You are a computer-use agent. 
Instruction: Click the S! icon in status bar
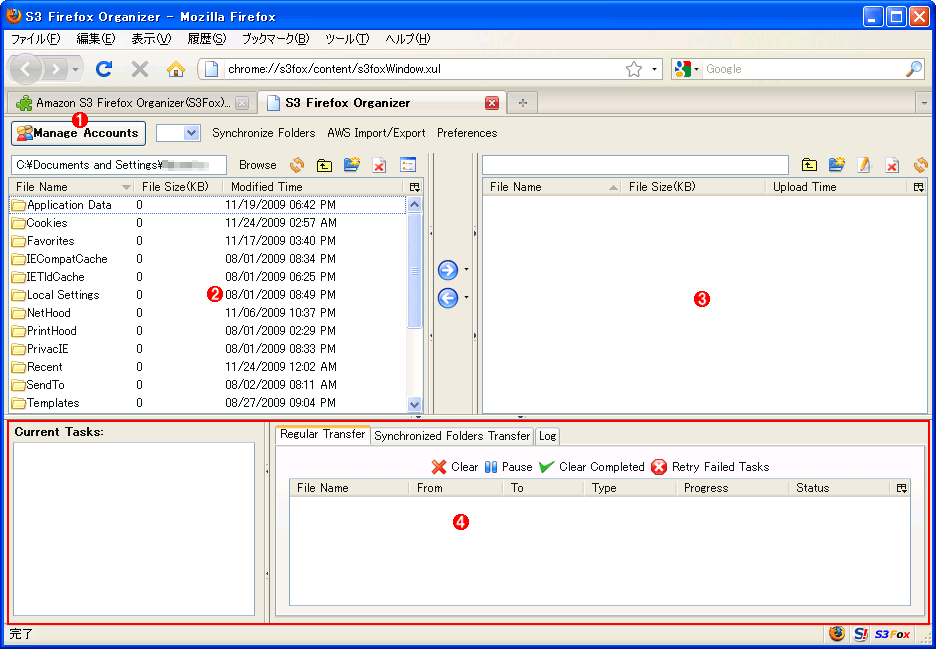tap(860, 634)
